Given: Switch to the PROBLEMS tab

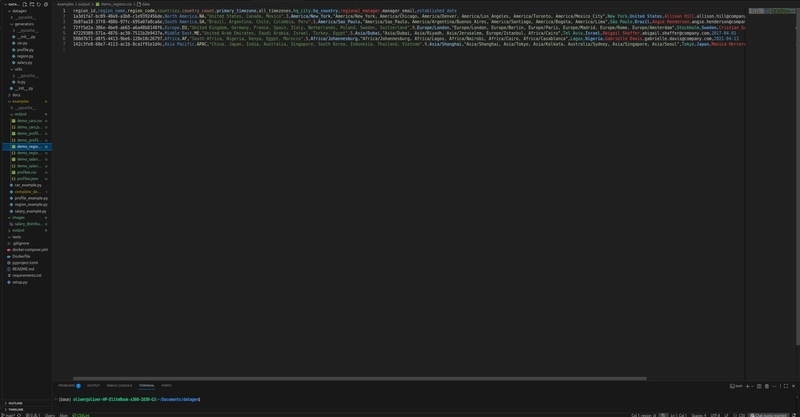Looking at the screenshot, I should 67,385.
